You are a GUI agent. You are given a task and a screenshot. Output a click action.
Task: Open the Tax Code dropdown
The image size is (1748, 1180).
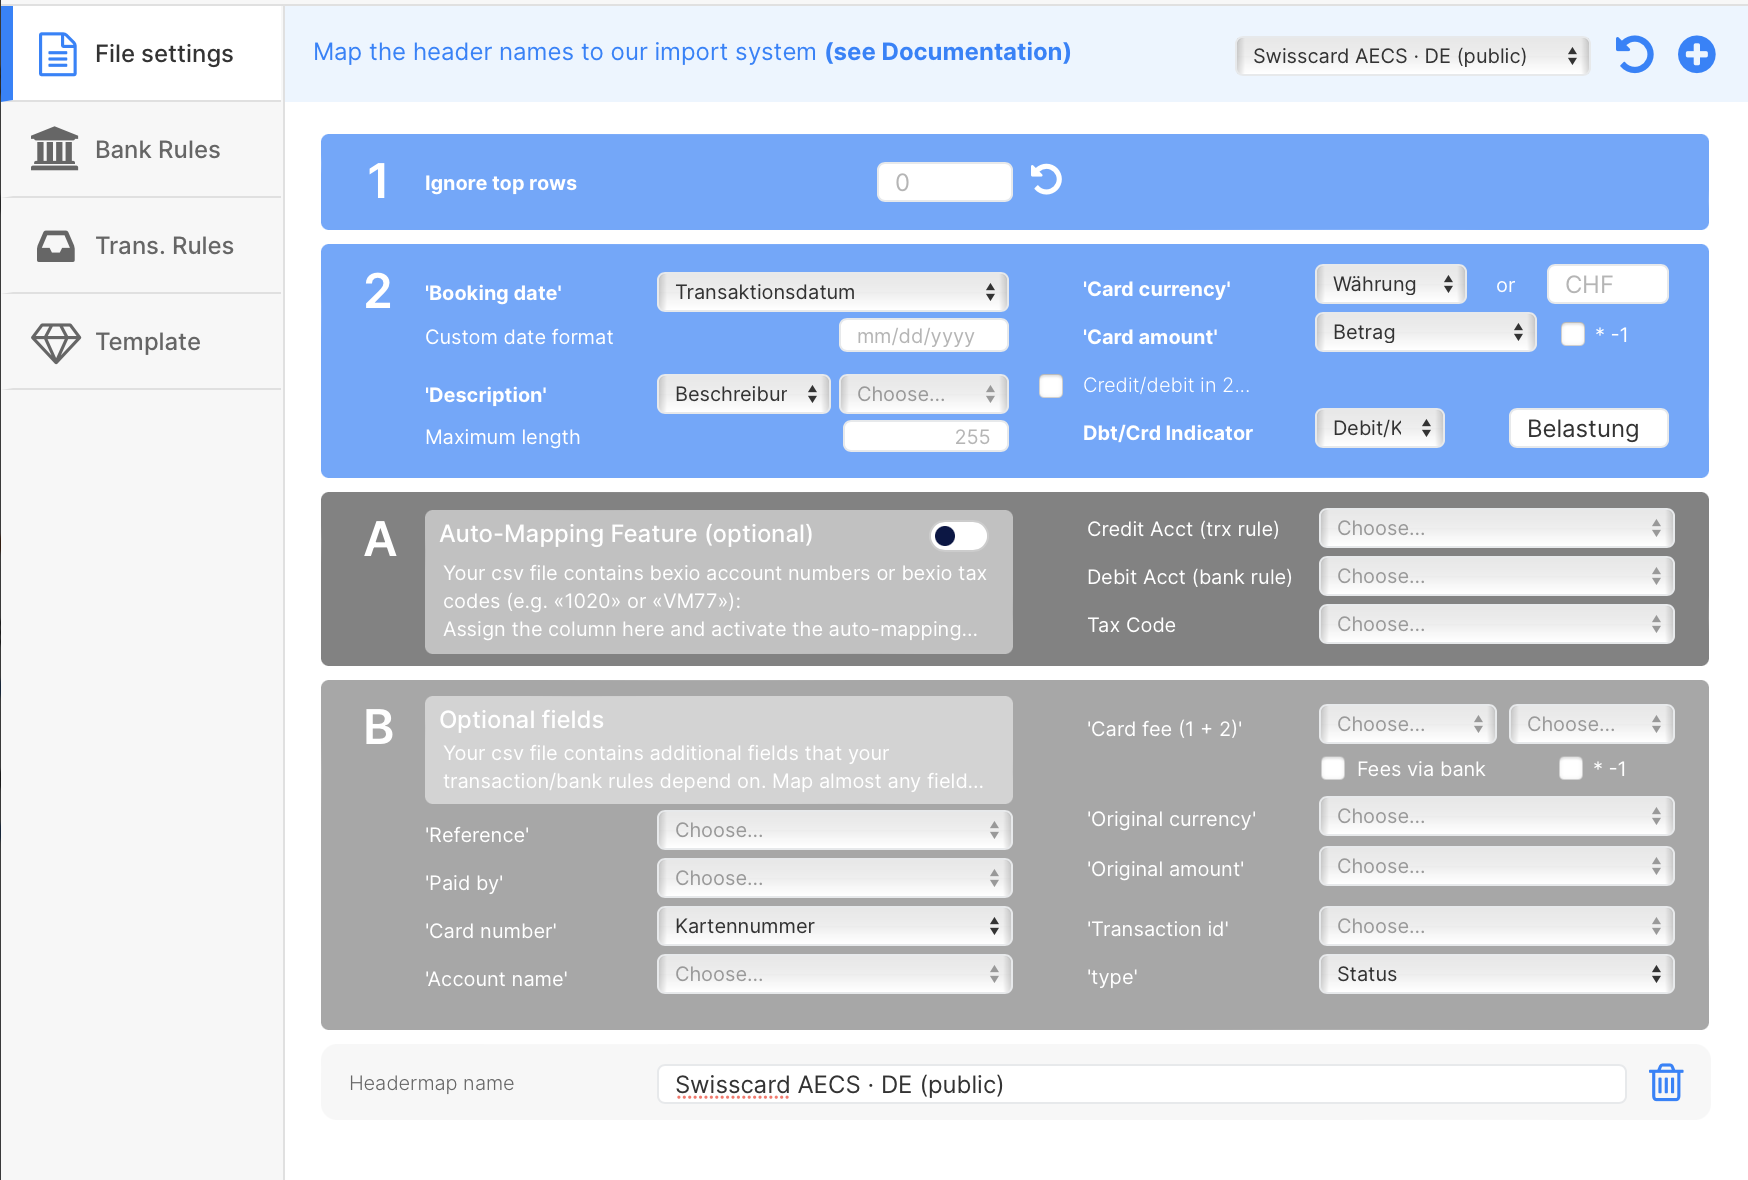1496,624
